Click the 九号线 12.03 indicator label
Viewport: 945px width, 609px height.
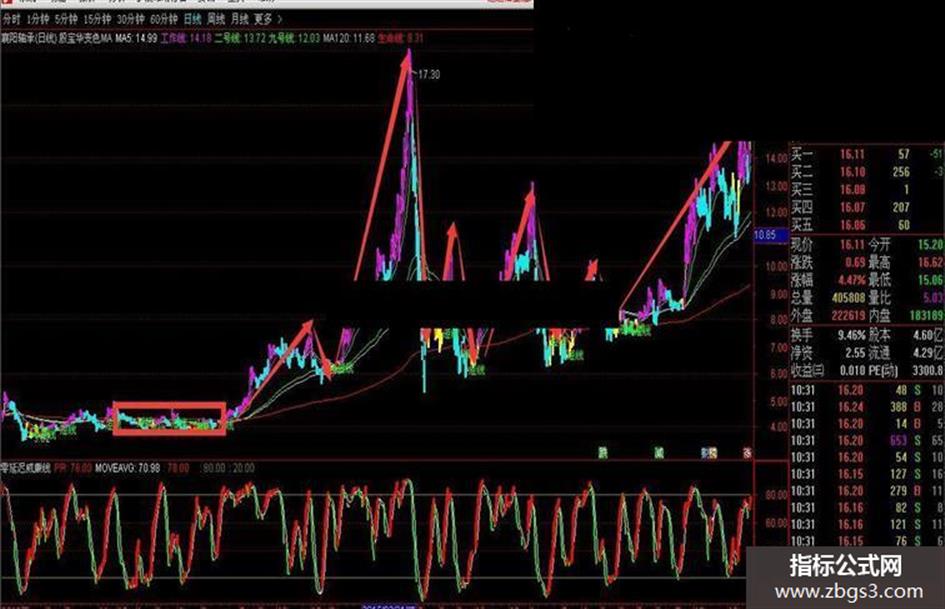[x=294, y=38]
